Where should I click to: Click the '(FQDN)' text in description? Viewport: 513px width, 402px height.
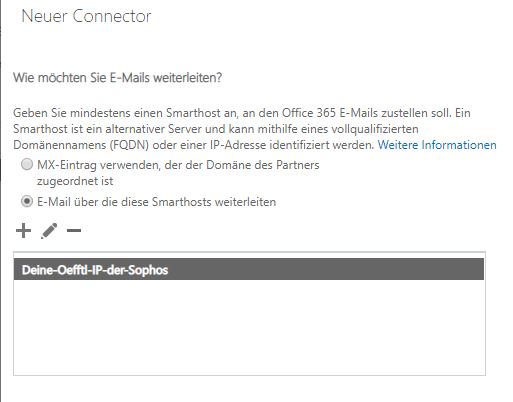click(129, 145)
